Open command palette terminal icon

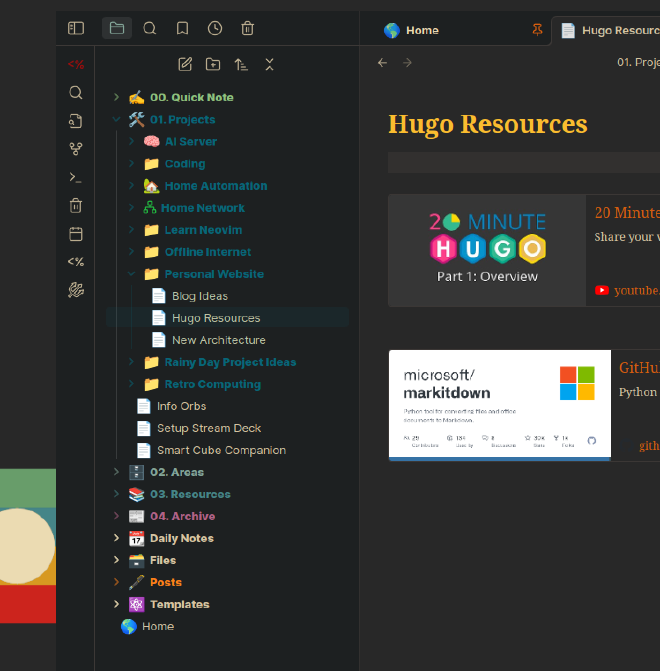[76, 177]
